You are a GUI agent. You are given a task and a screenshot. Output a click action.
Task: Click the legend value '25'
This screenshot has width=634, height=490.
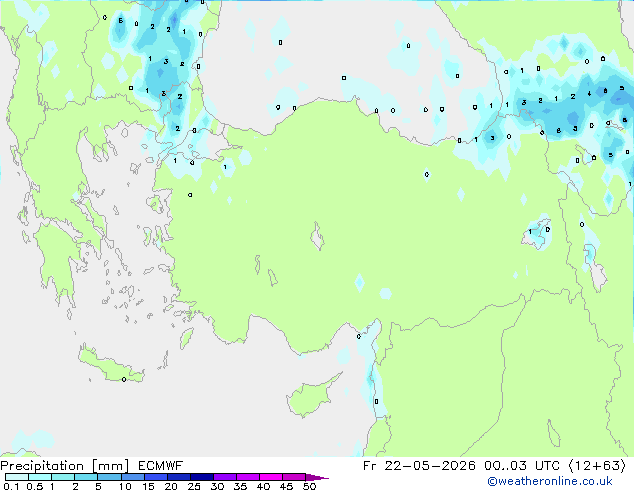tap(194, 486)
